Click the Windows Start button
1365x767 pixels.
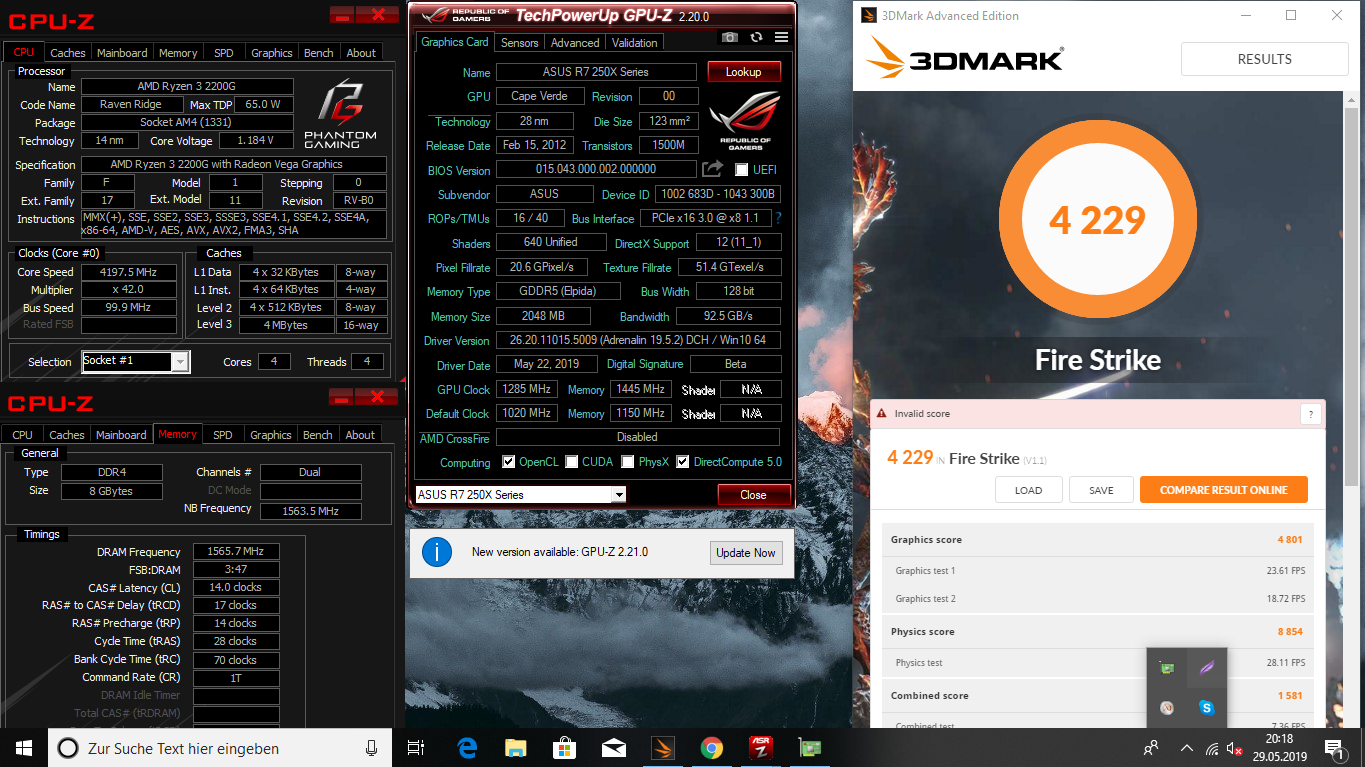(24, 748)
